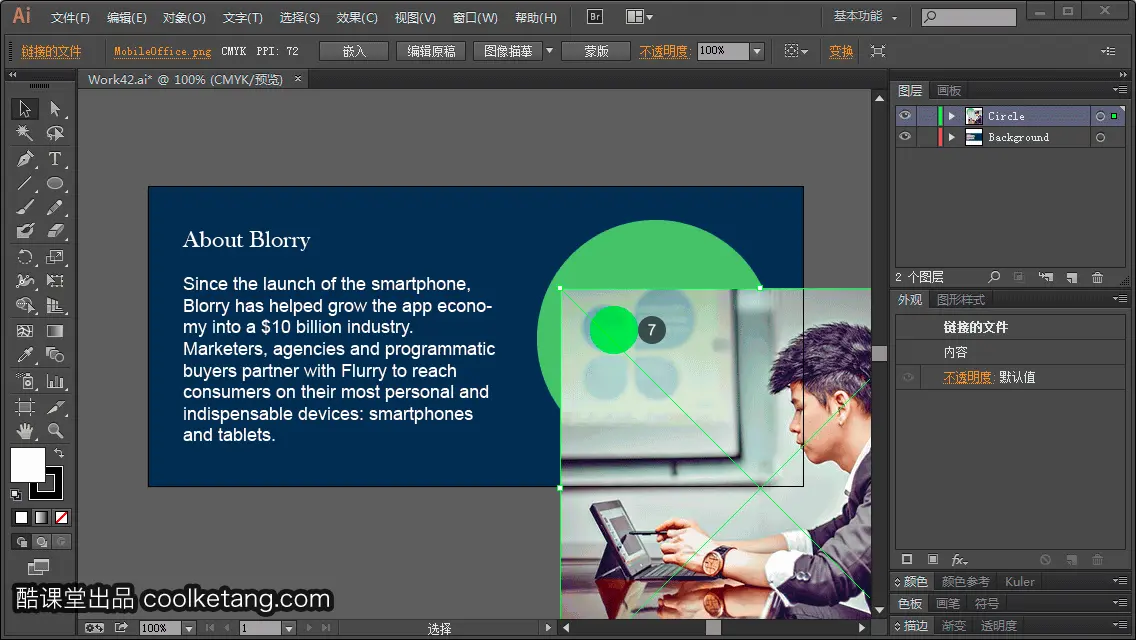Image resolution: width=1136 pixels, height=640 pixels.
Task: Select the Zoom tool
Action: [55, 431]
